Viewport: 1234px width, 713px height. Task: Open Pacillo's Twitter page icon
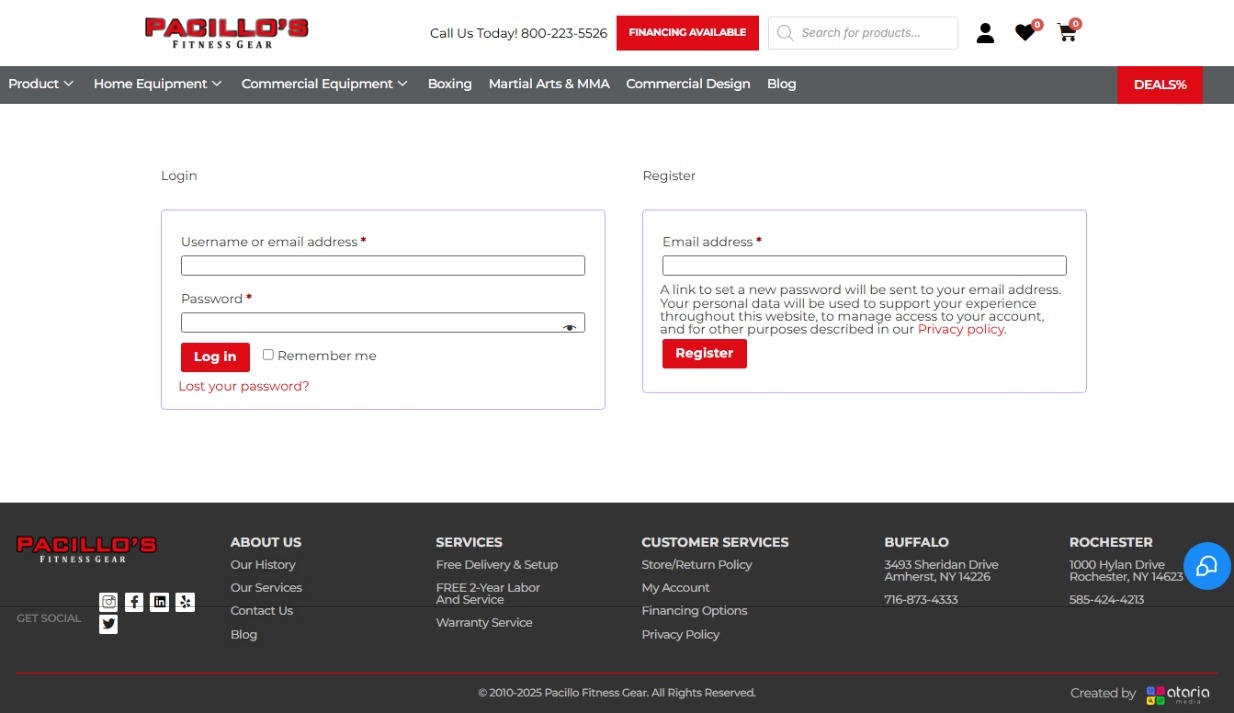[108, 624]
